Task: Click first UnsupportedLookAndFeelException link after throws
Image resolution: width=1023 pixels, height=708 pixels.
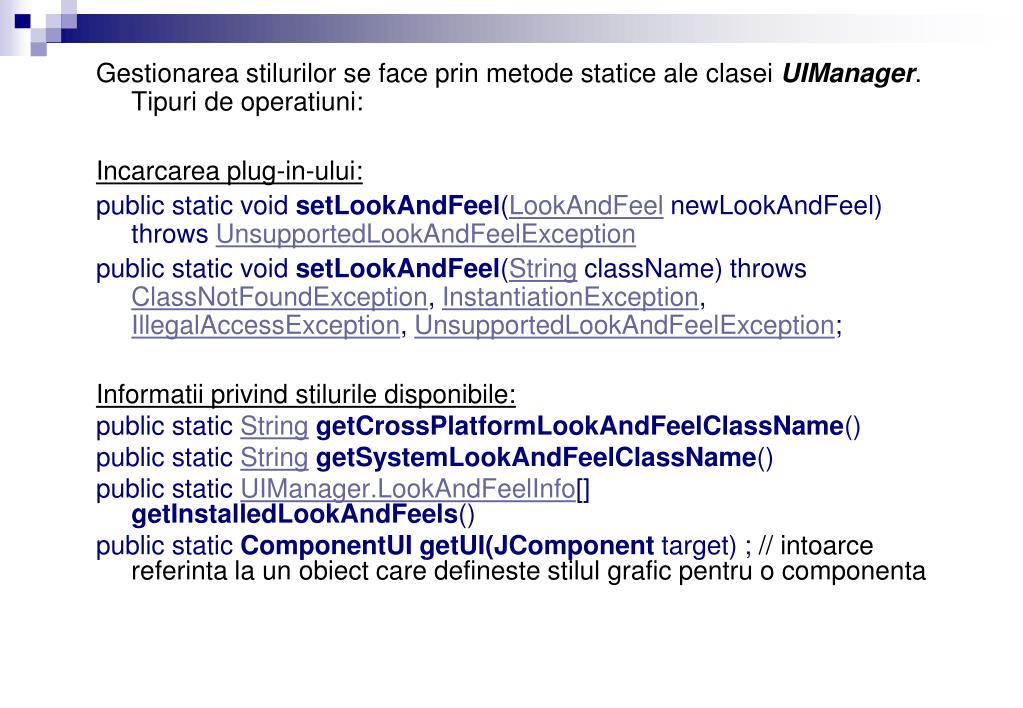Action: [425, 235]
